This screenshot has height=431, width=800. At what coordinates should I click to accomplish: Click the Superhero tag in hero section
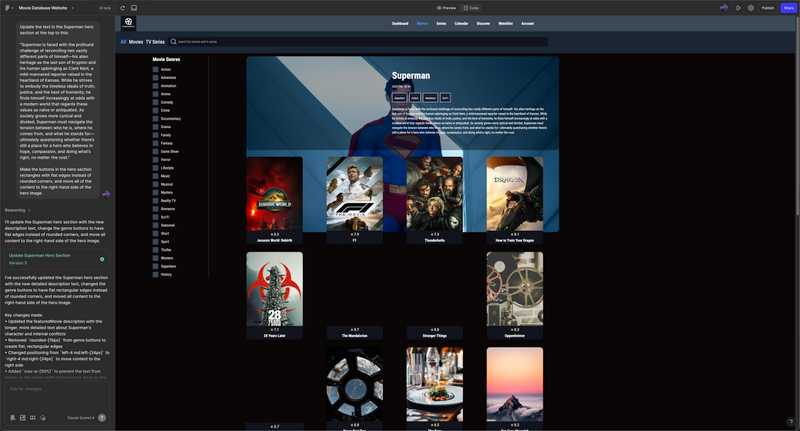[x=399, y=98]
